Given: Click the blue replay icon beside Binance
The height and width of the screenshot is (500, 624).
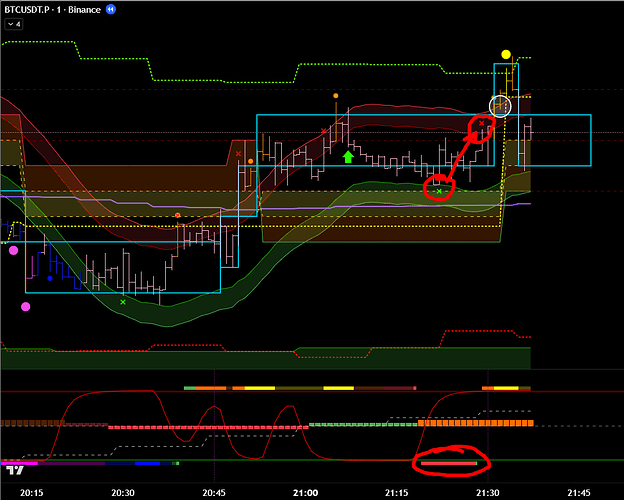Looking at the screenshot, I should point(110,8).
